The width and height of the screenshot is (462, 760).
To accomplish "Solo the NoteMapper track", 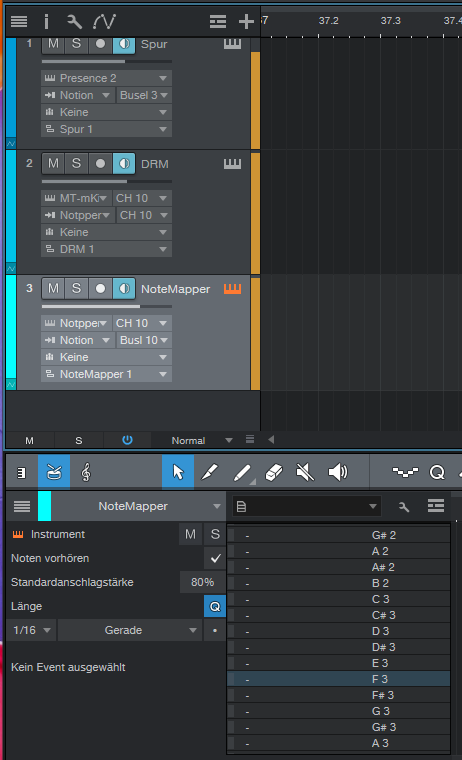I will click(x=76, y=289).
